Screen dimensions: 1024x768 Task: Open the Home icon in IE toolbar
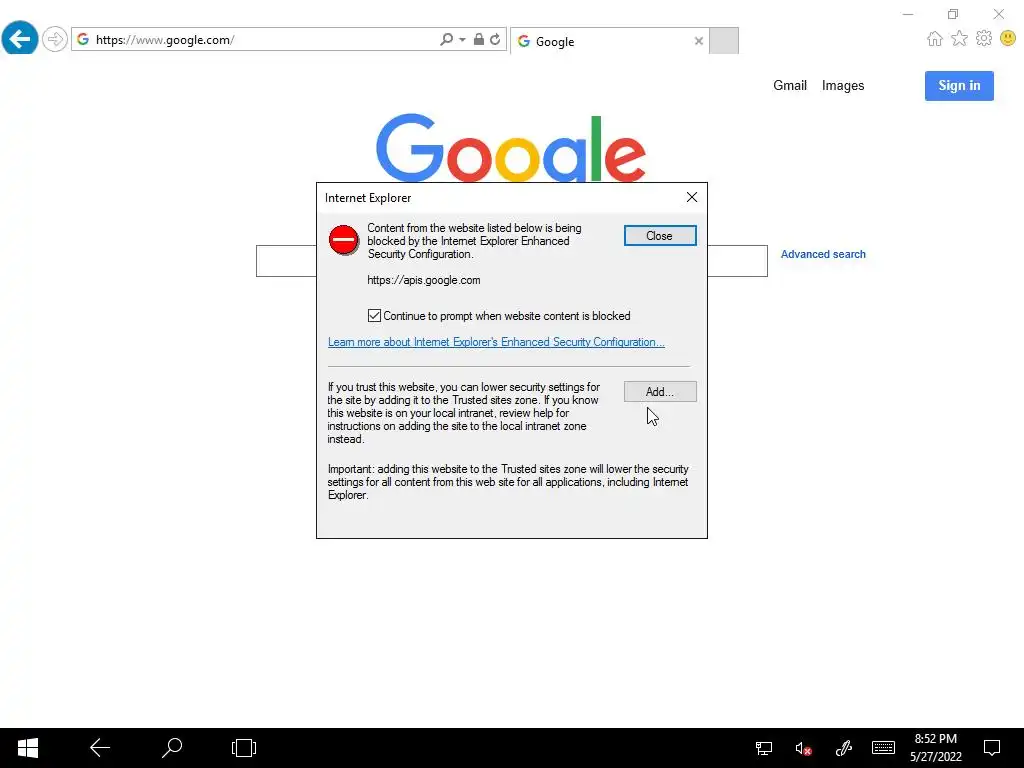pos(935,39)
